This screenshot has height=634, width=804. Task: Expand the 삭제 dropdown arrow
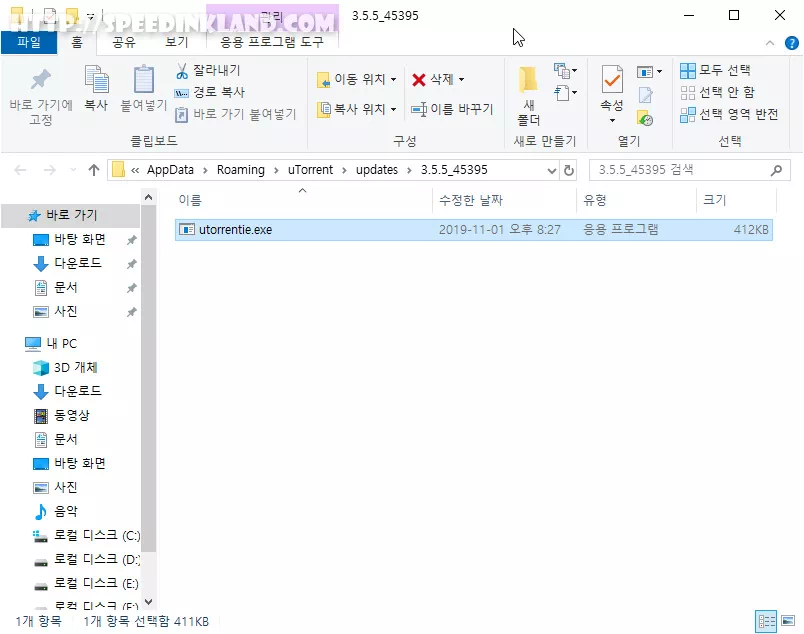pyautogui.click(x=461, y=80)
